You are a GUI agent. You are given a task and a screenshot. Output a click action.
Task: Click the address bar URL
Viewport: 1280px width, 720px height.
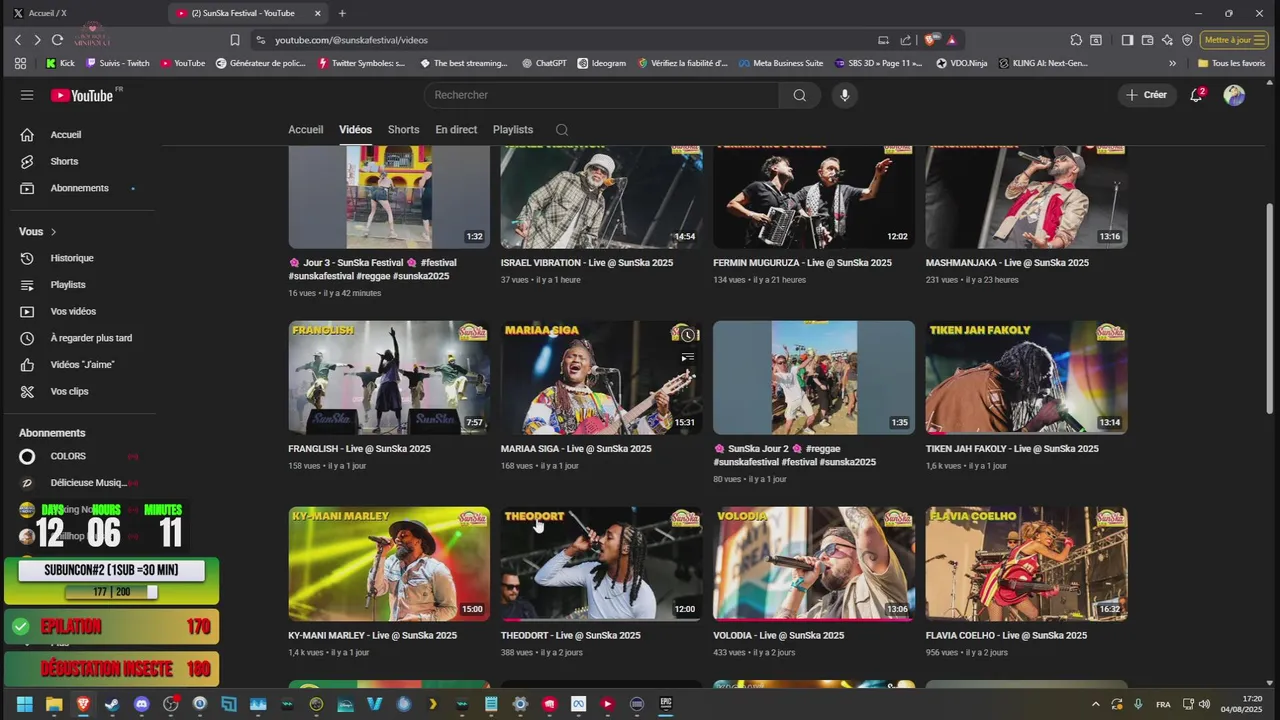pos(351,40)
